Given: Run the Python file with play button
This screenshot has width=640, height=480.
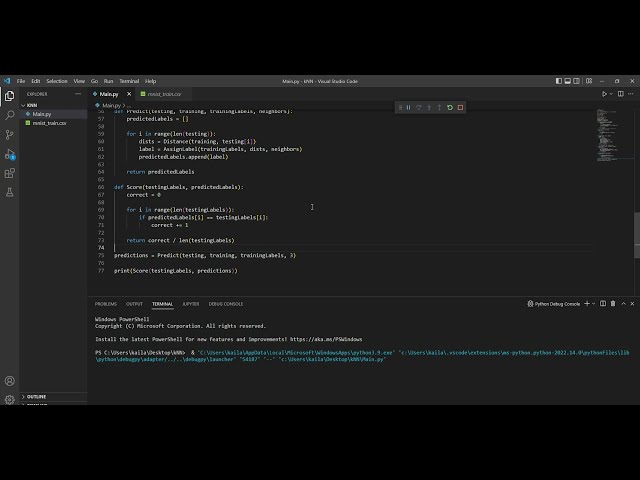Looking at the screenshot, I should [x=604, y=94].
